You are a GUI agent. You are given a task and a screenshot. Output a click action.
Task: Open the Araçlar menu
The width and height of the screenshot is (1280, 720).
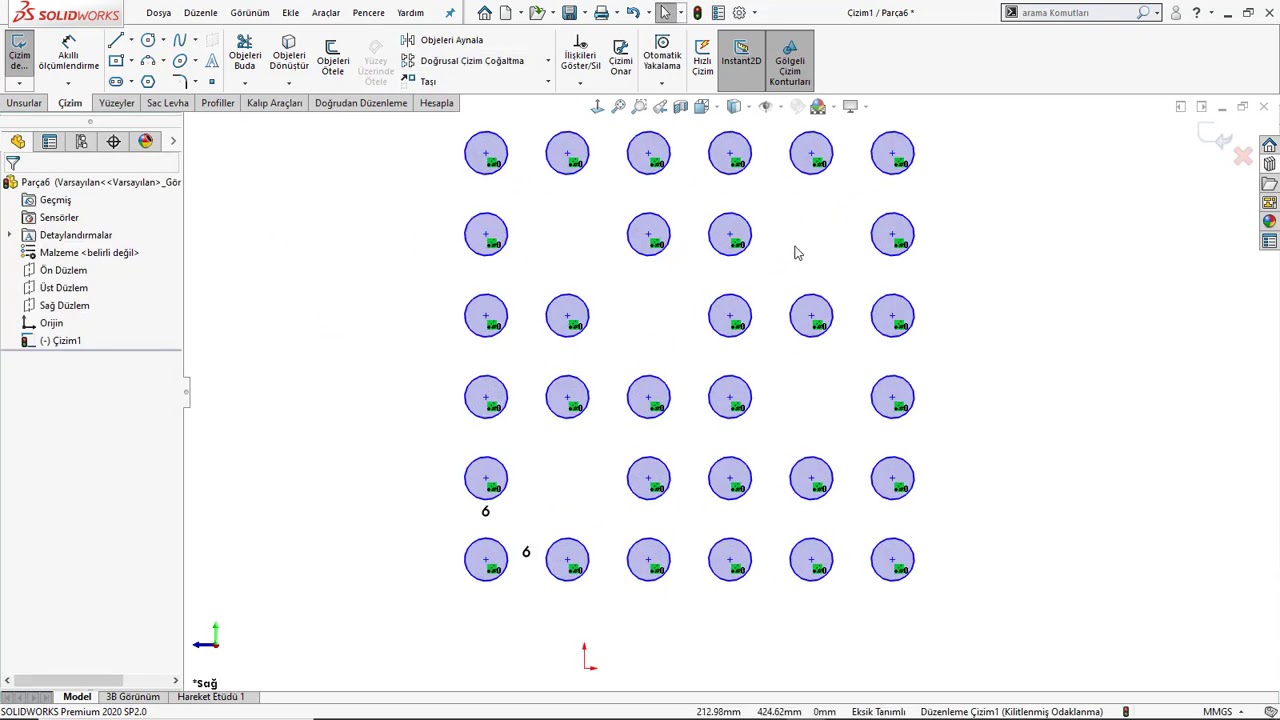(325, 13)
